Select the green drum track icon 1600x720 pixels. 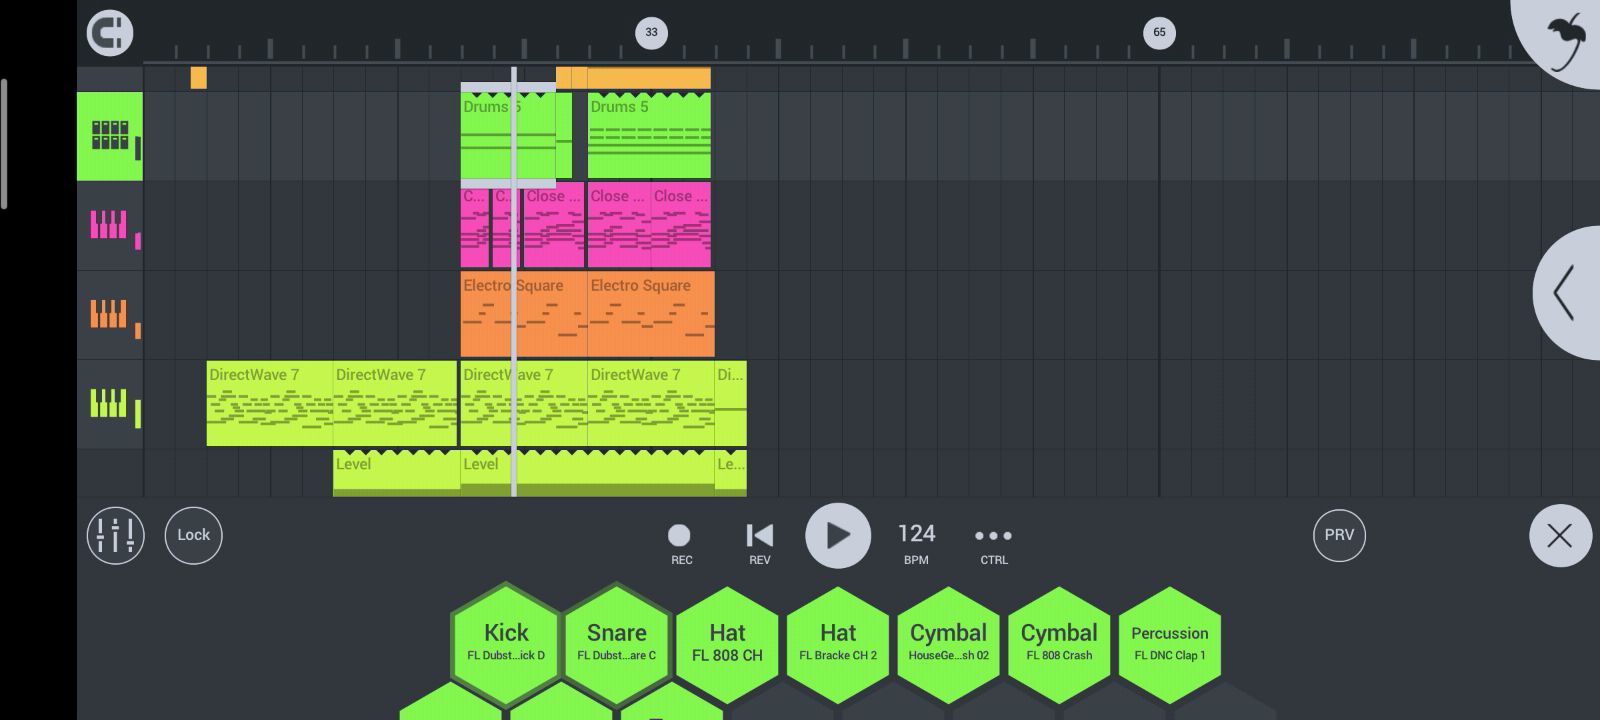110,136
